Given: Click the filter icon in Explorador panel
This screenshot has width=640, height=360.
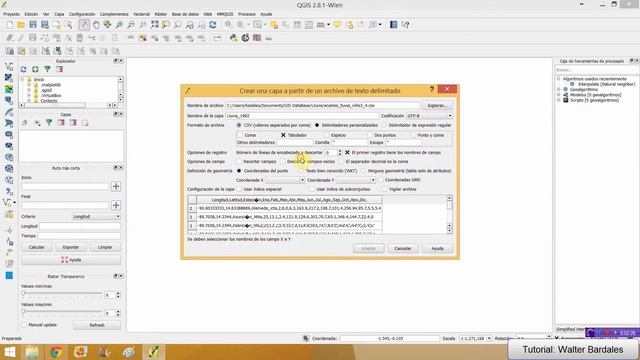Looking at the screenshot, I should pos(47,69).
